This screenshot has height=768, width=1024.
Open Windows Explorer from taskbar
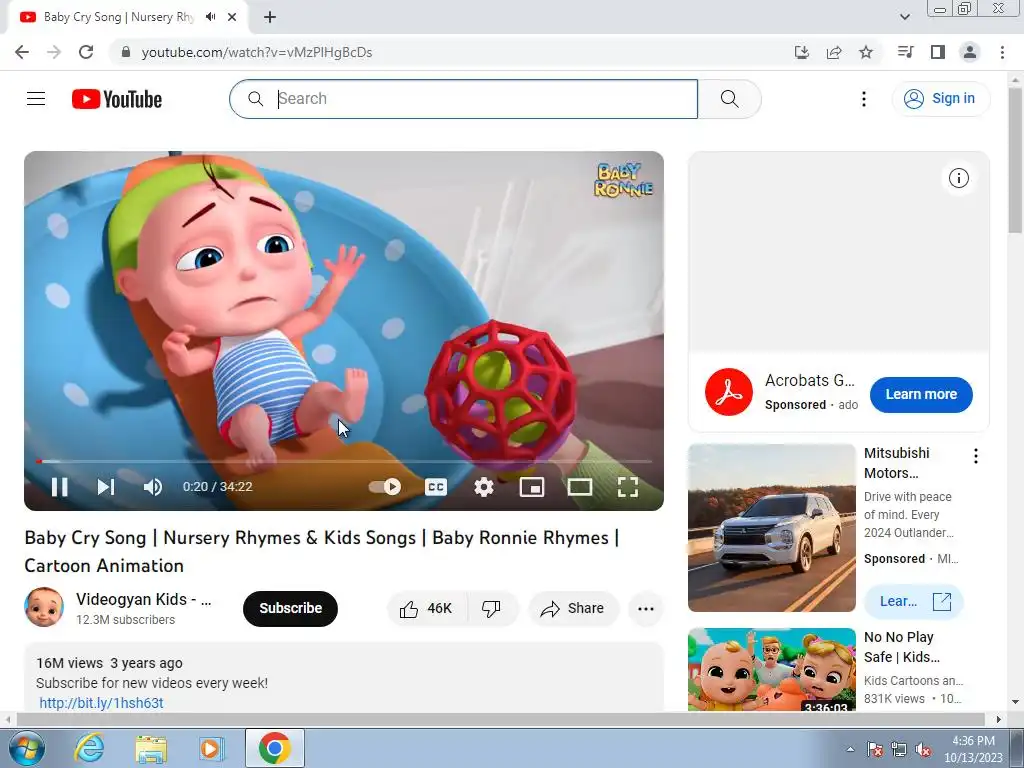pyautogui.click(x=151, y=748)
